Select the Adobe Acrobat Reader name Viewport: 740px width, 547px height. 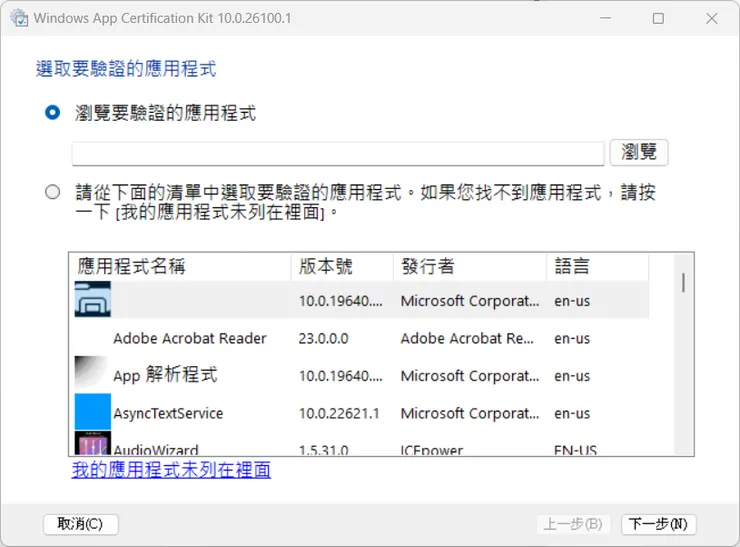190,338
